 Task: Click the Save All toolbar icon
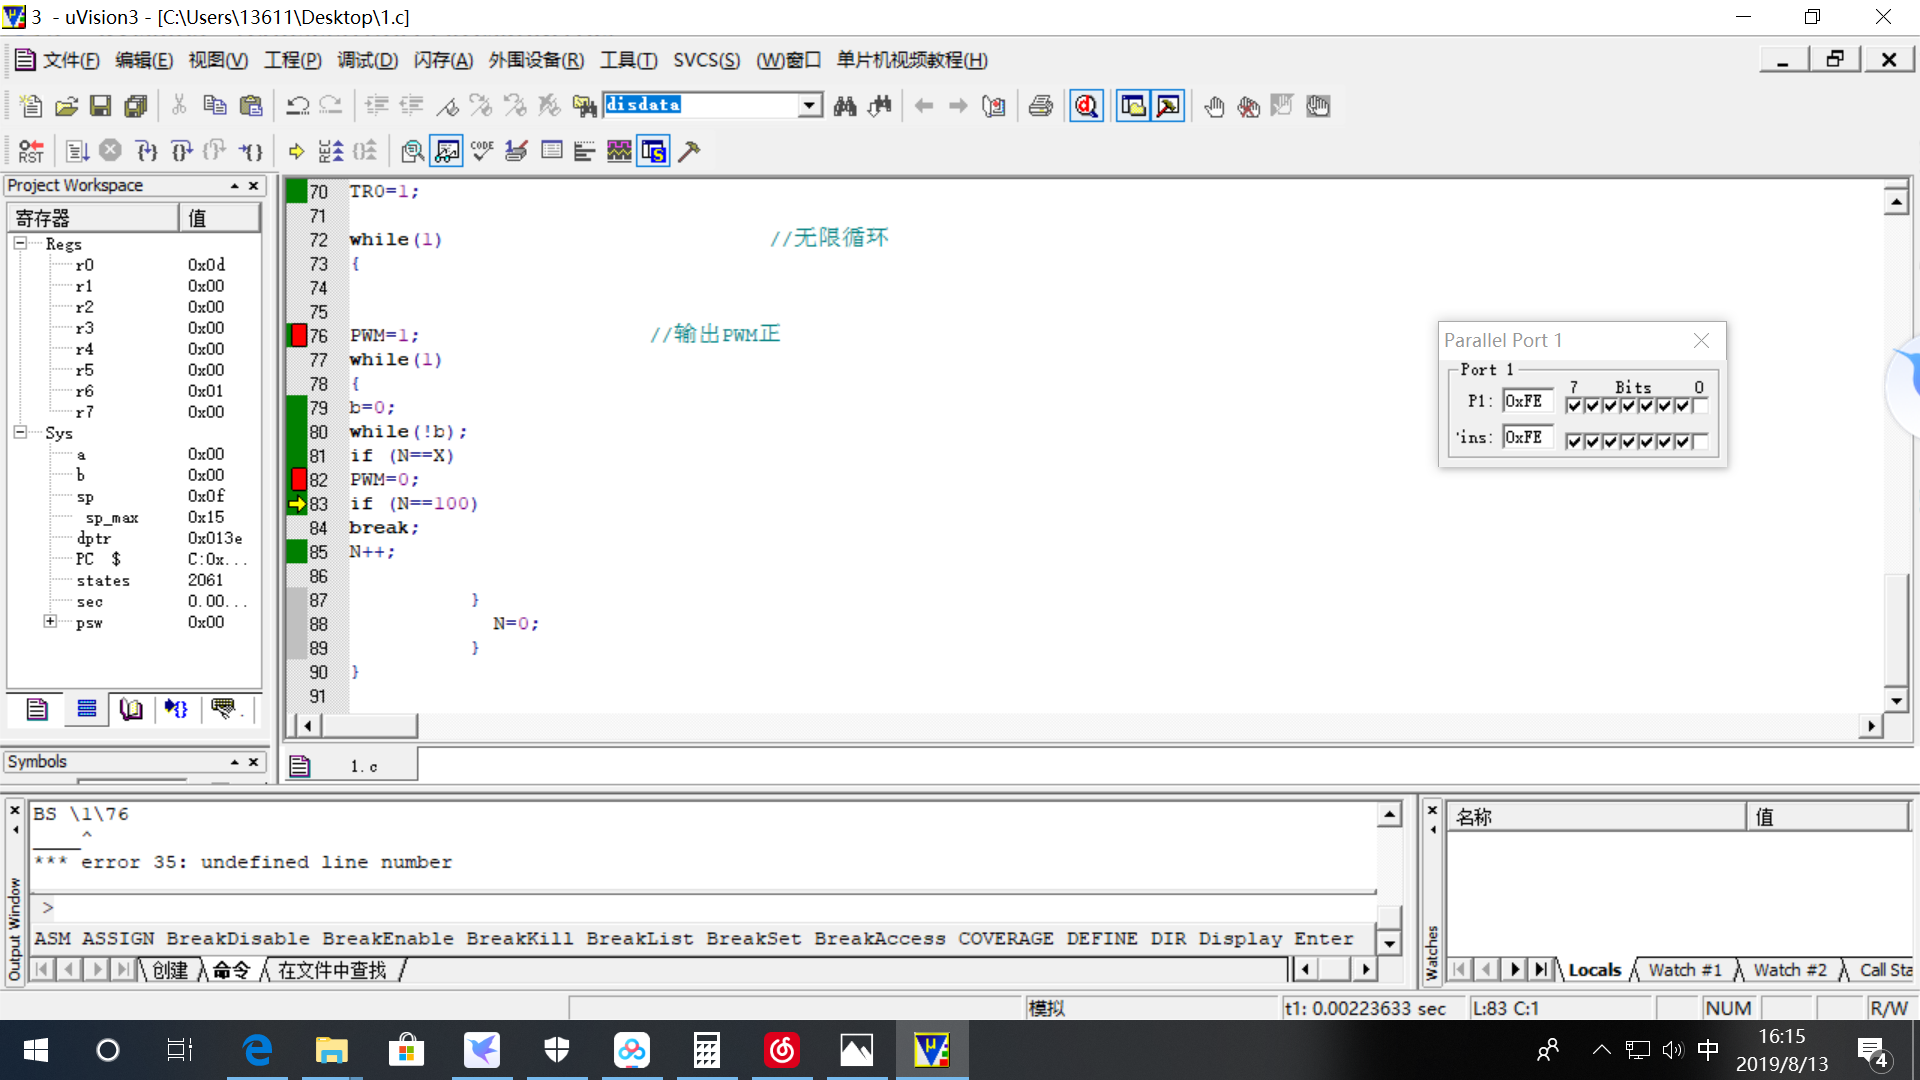pyautogui.click(x=135, y=105)
